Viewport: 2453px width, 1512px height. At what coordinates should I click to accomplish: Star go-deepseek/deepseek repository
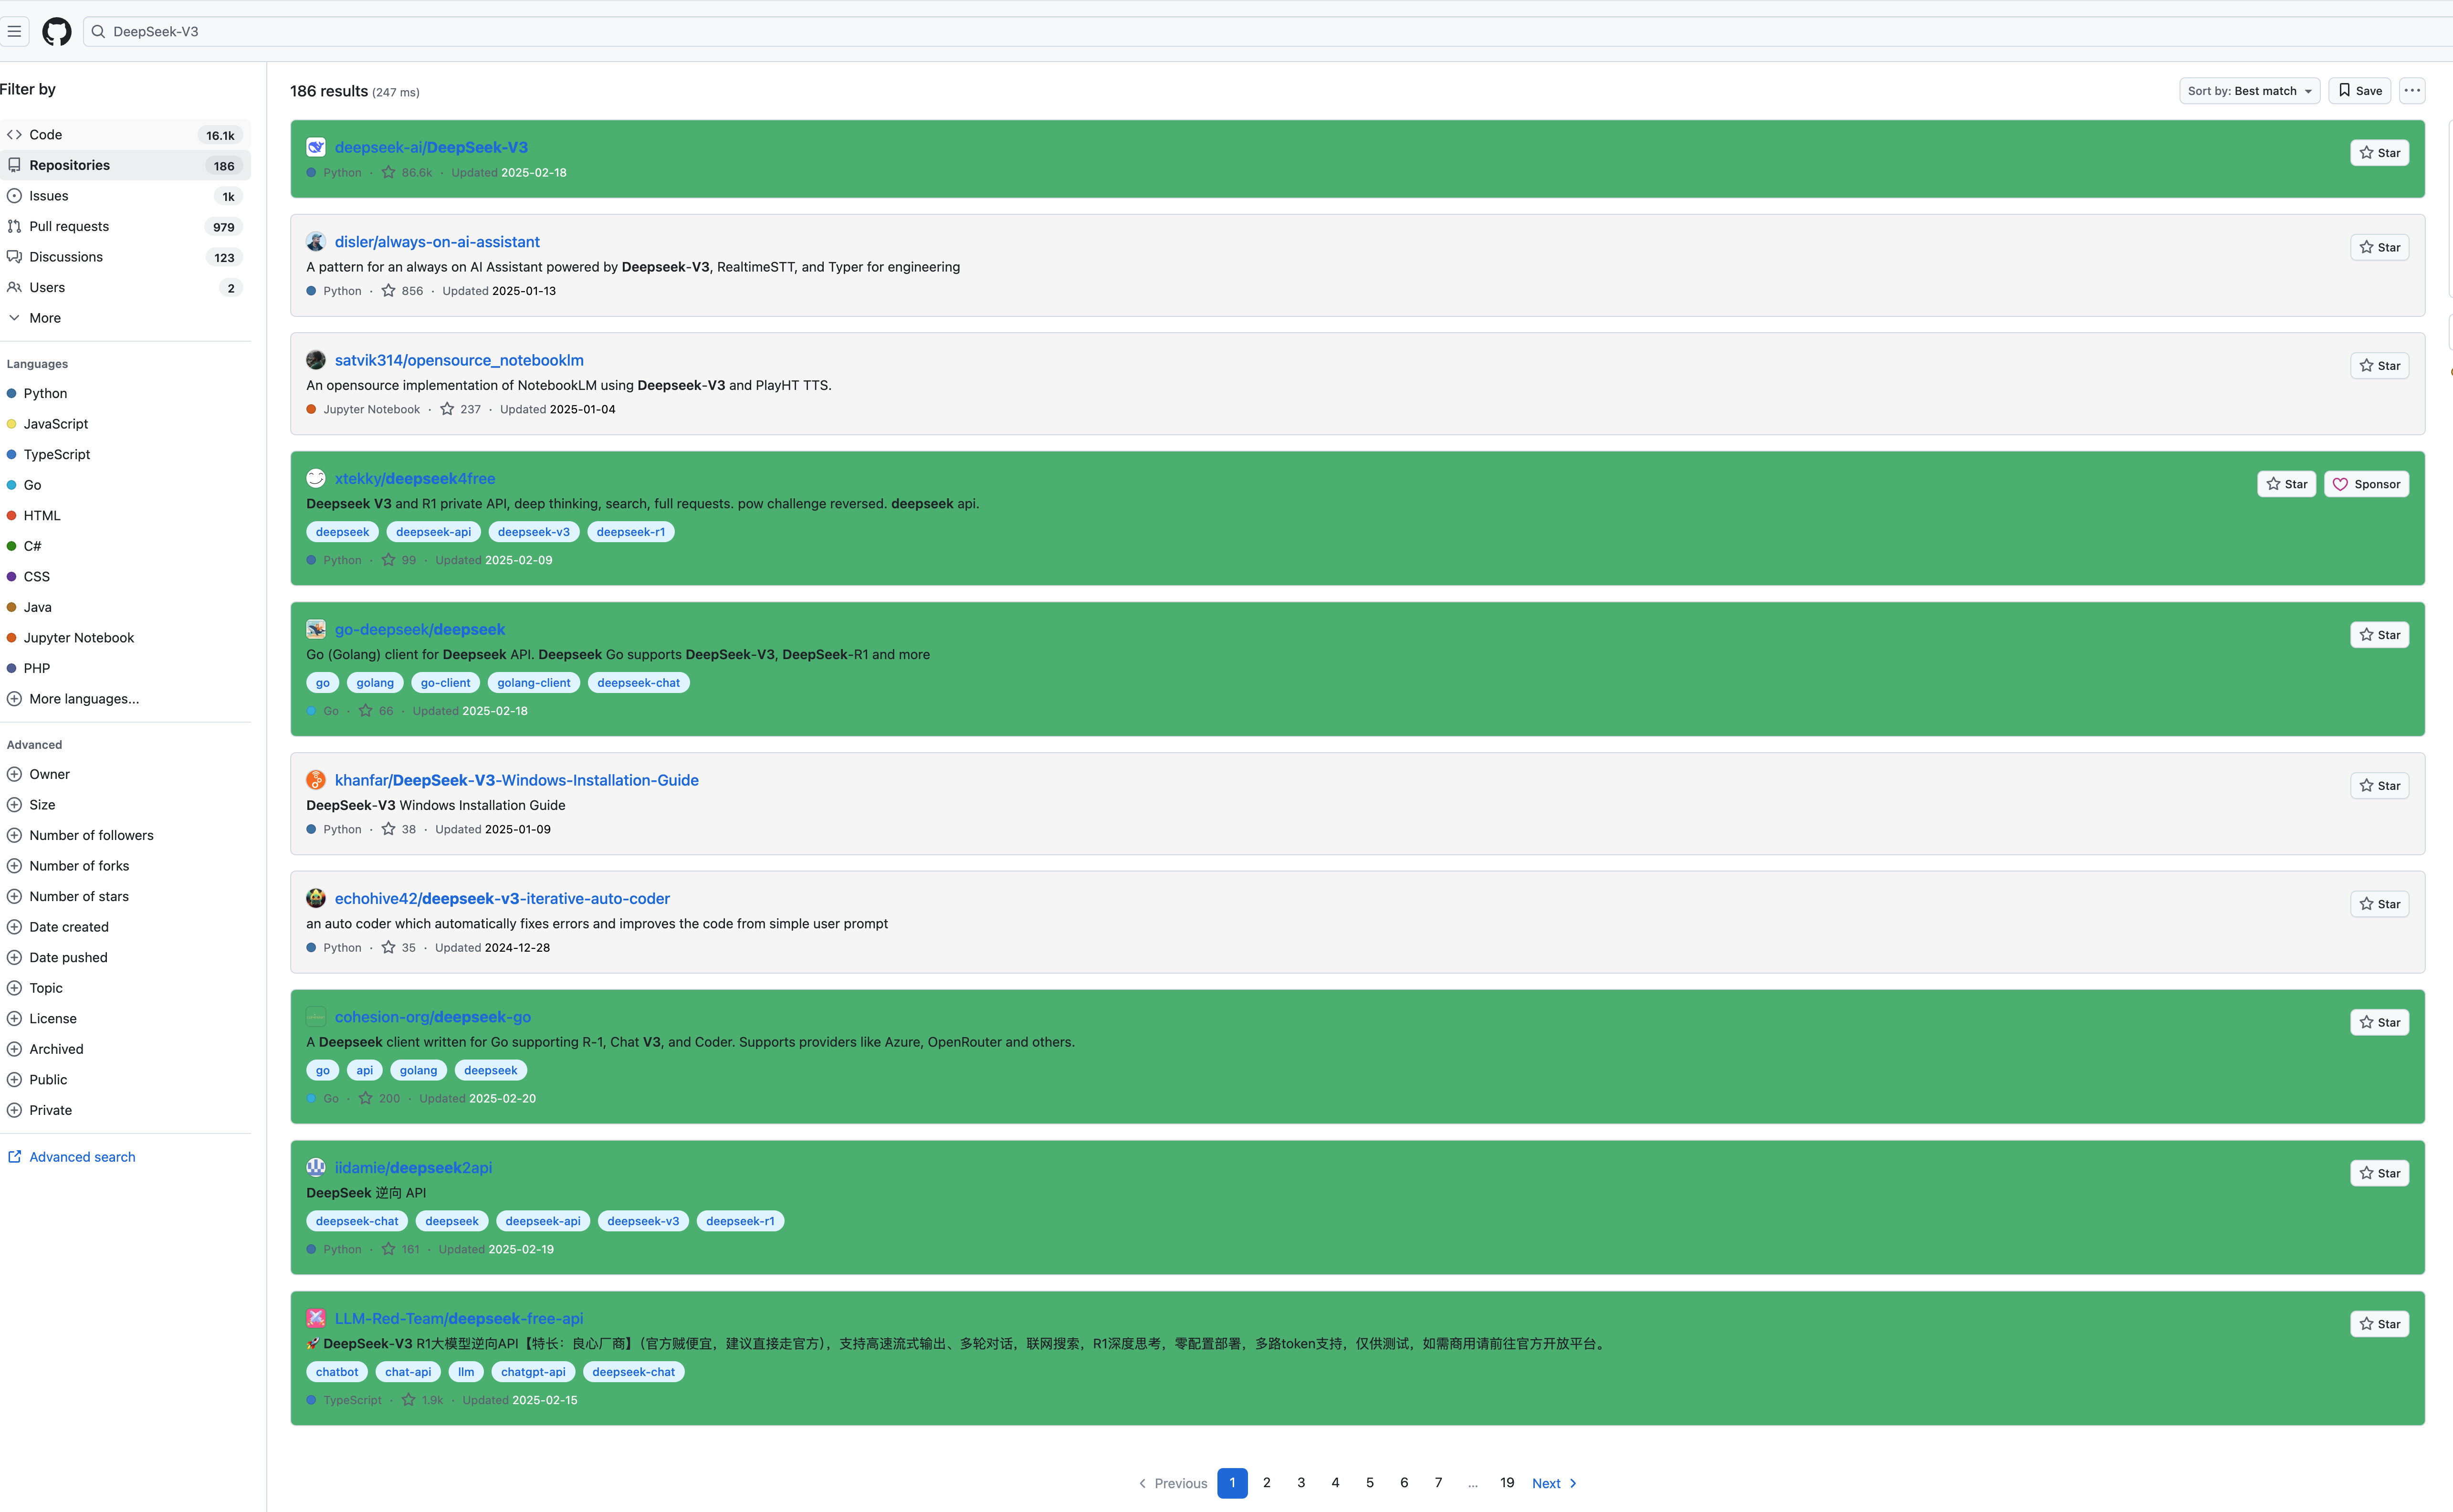(x=2379, y=635)
